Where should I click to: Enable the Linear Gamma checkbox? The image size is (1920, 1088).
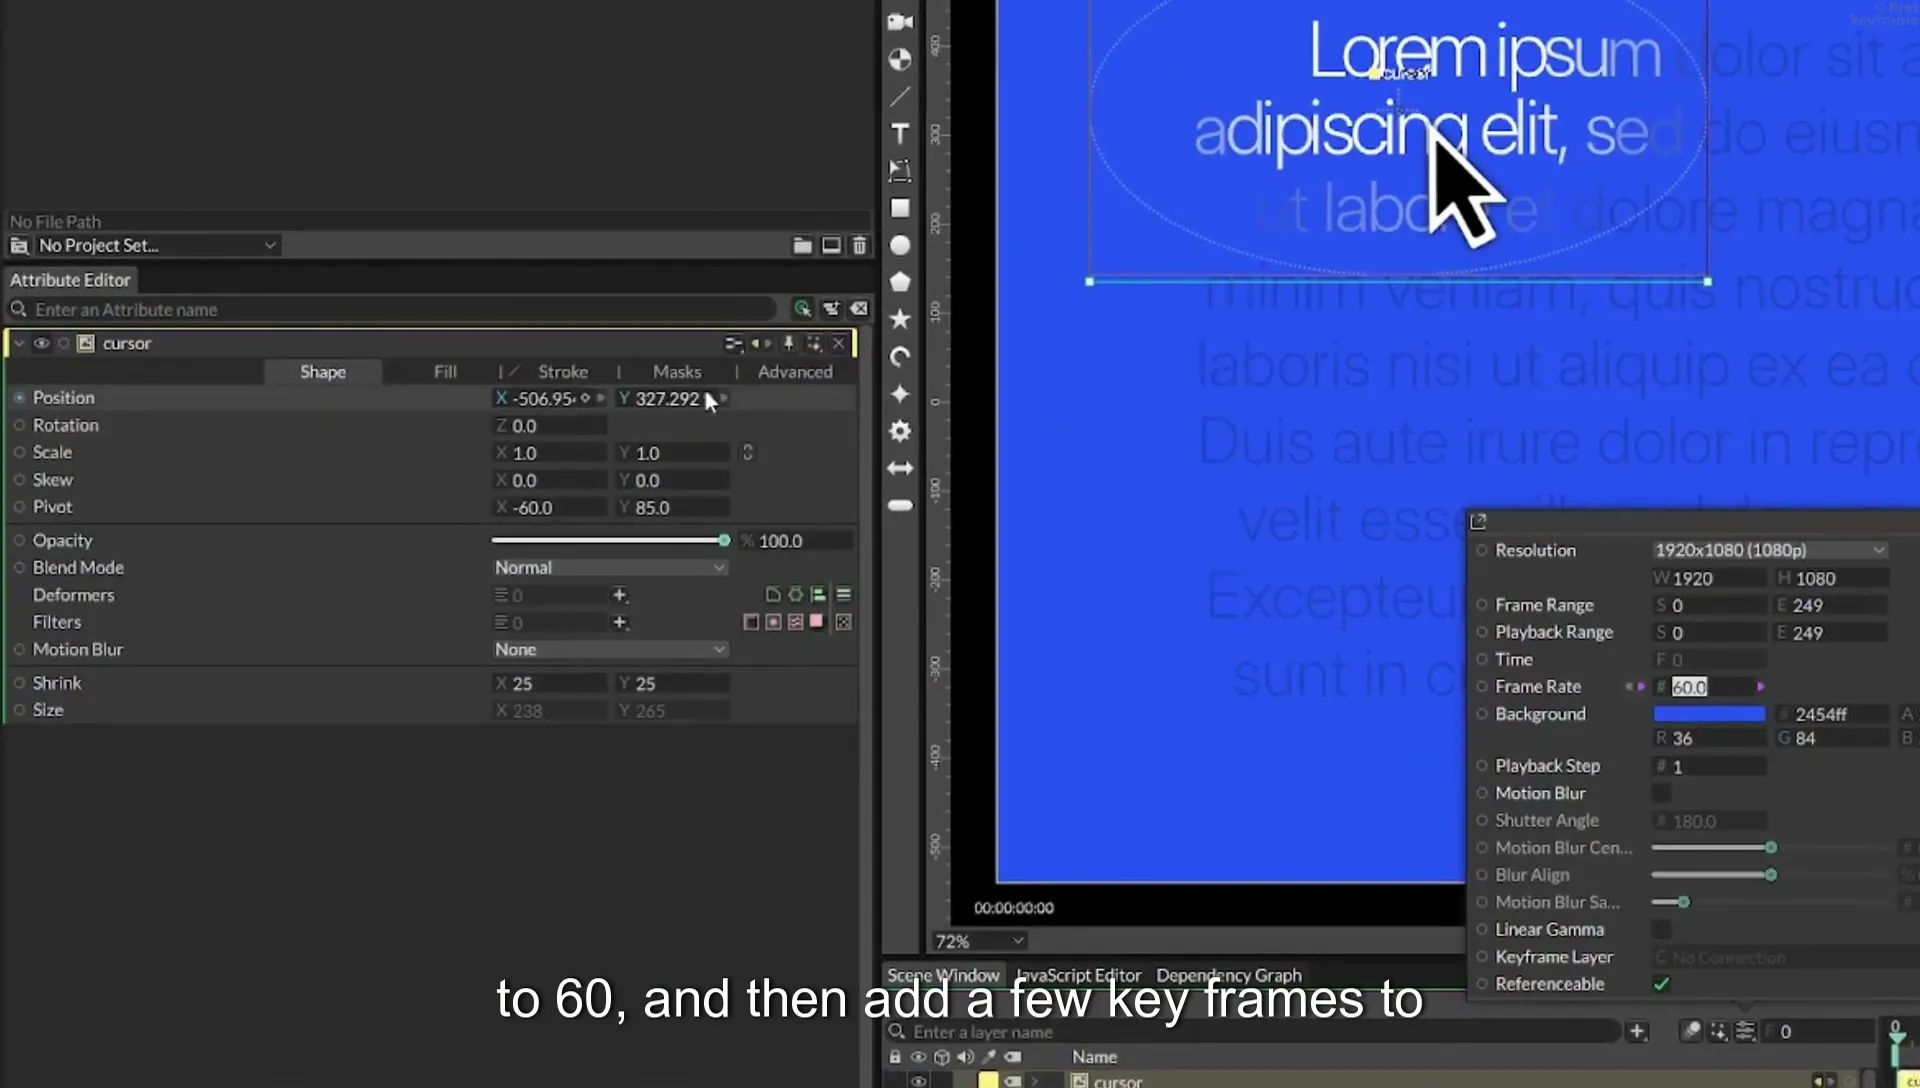[x=1661, y=929]
